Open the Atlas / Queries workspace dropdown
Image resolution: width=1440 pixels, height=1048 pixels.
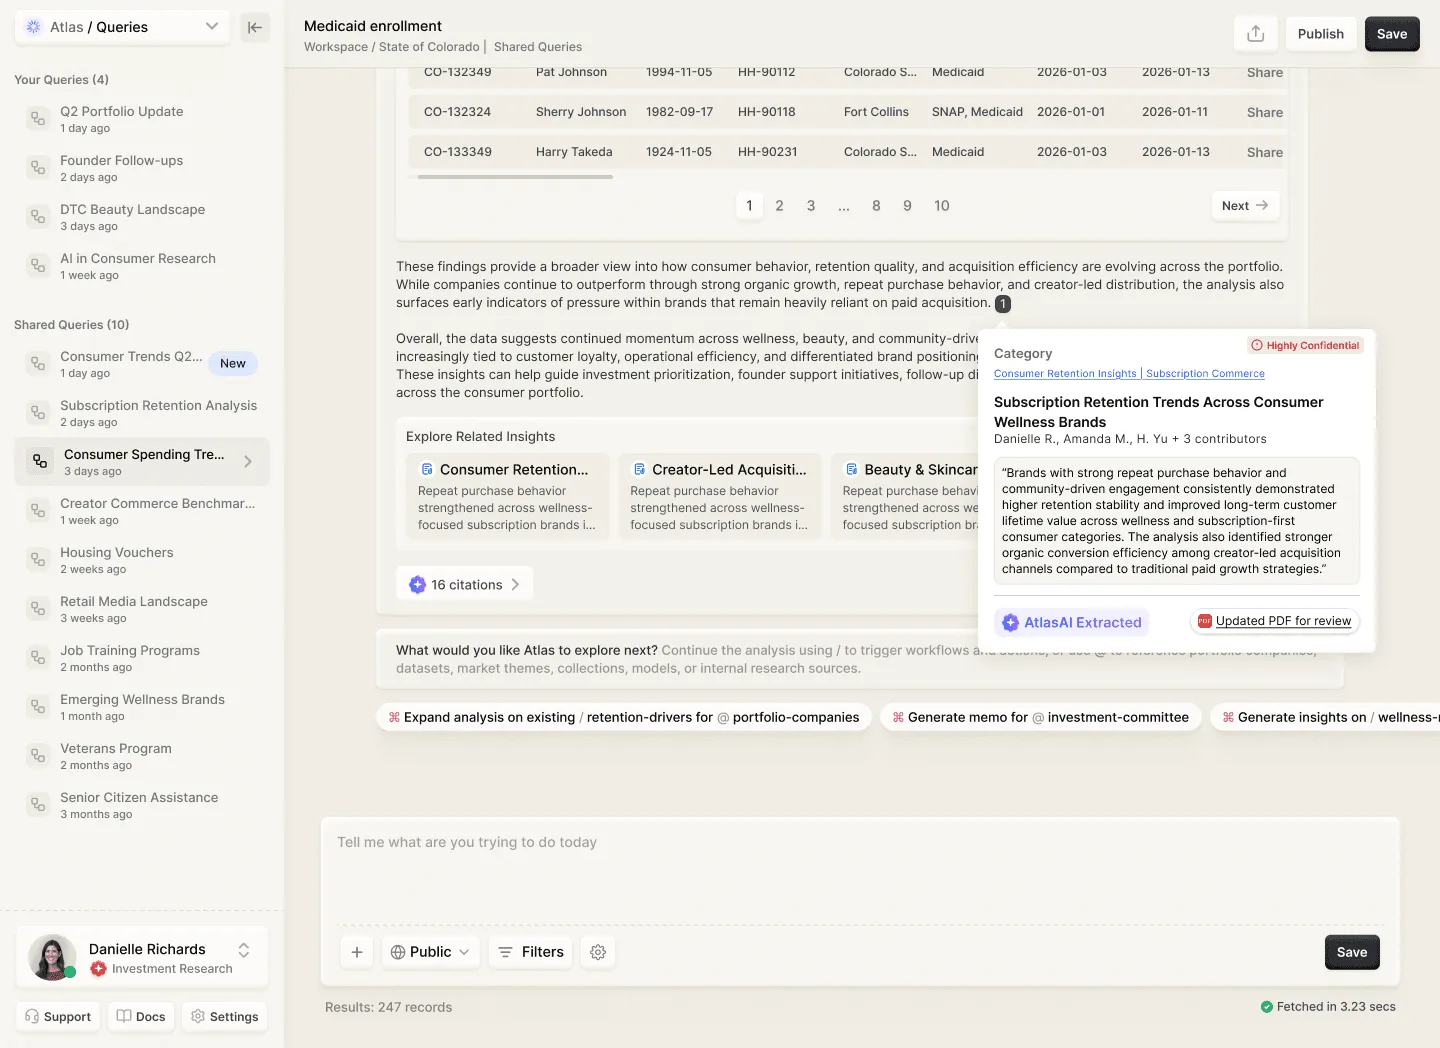122,27
